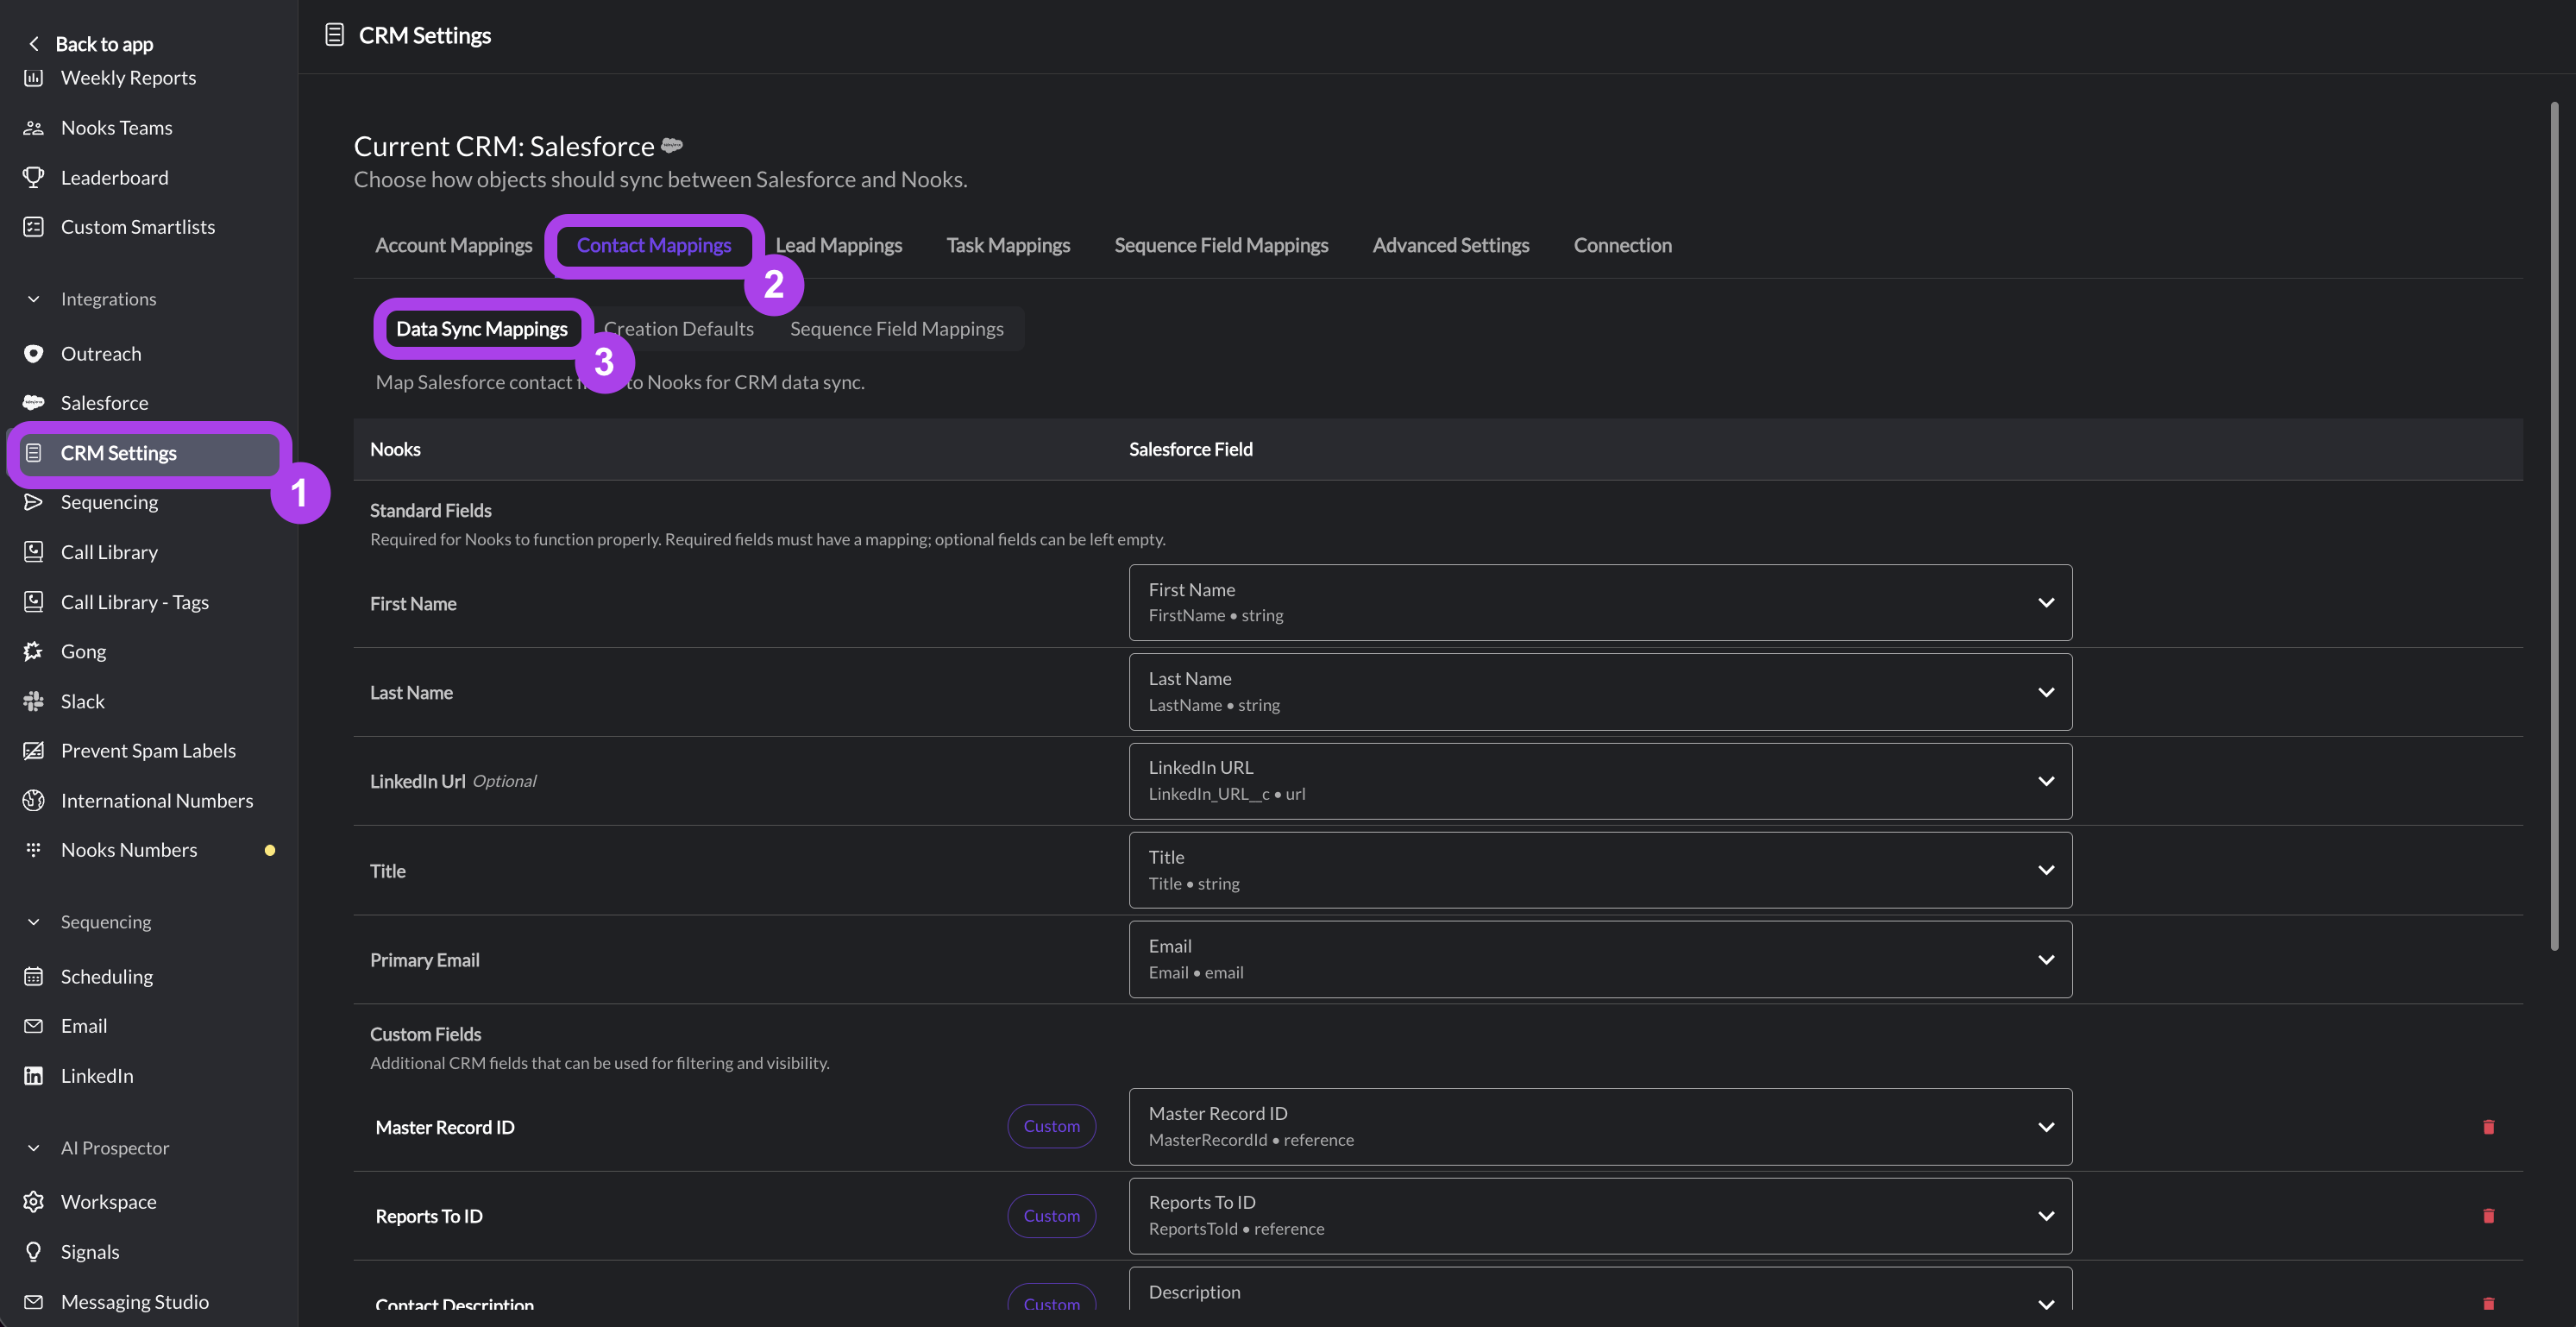This screenshot has width=2576, height=1327.
Task: Click the Call Library - Tags icon
Action: pos(33,602)
